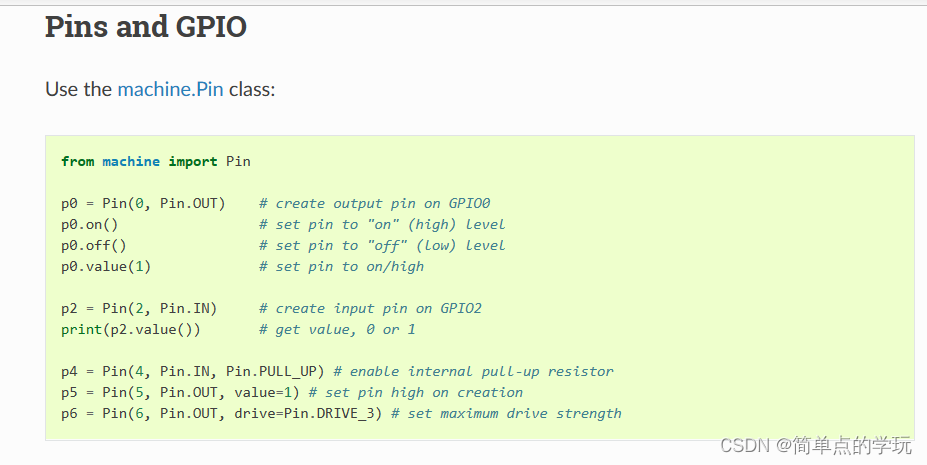Image resolution: width=927 pixels, height=465 pixels.
Task: Click the "p4 = Pin(4, Pin.IN, Pin.PULL_UP)" statement
Action: point(192,371)
